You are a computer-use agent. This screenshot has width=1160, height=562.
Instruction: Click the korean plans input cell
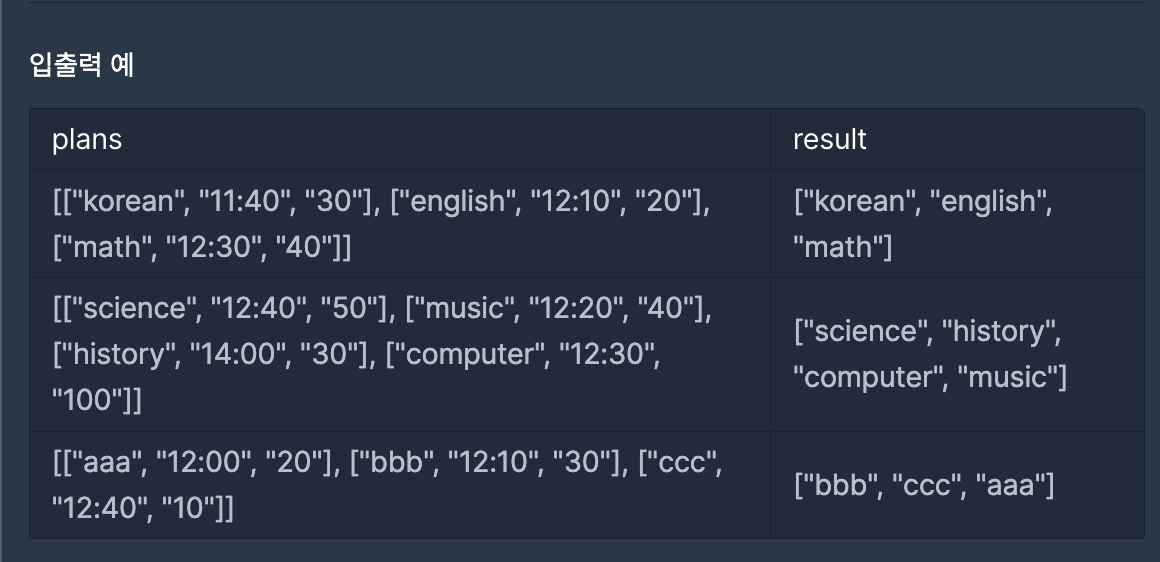pyautogui.click(x=400, y=224)
